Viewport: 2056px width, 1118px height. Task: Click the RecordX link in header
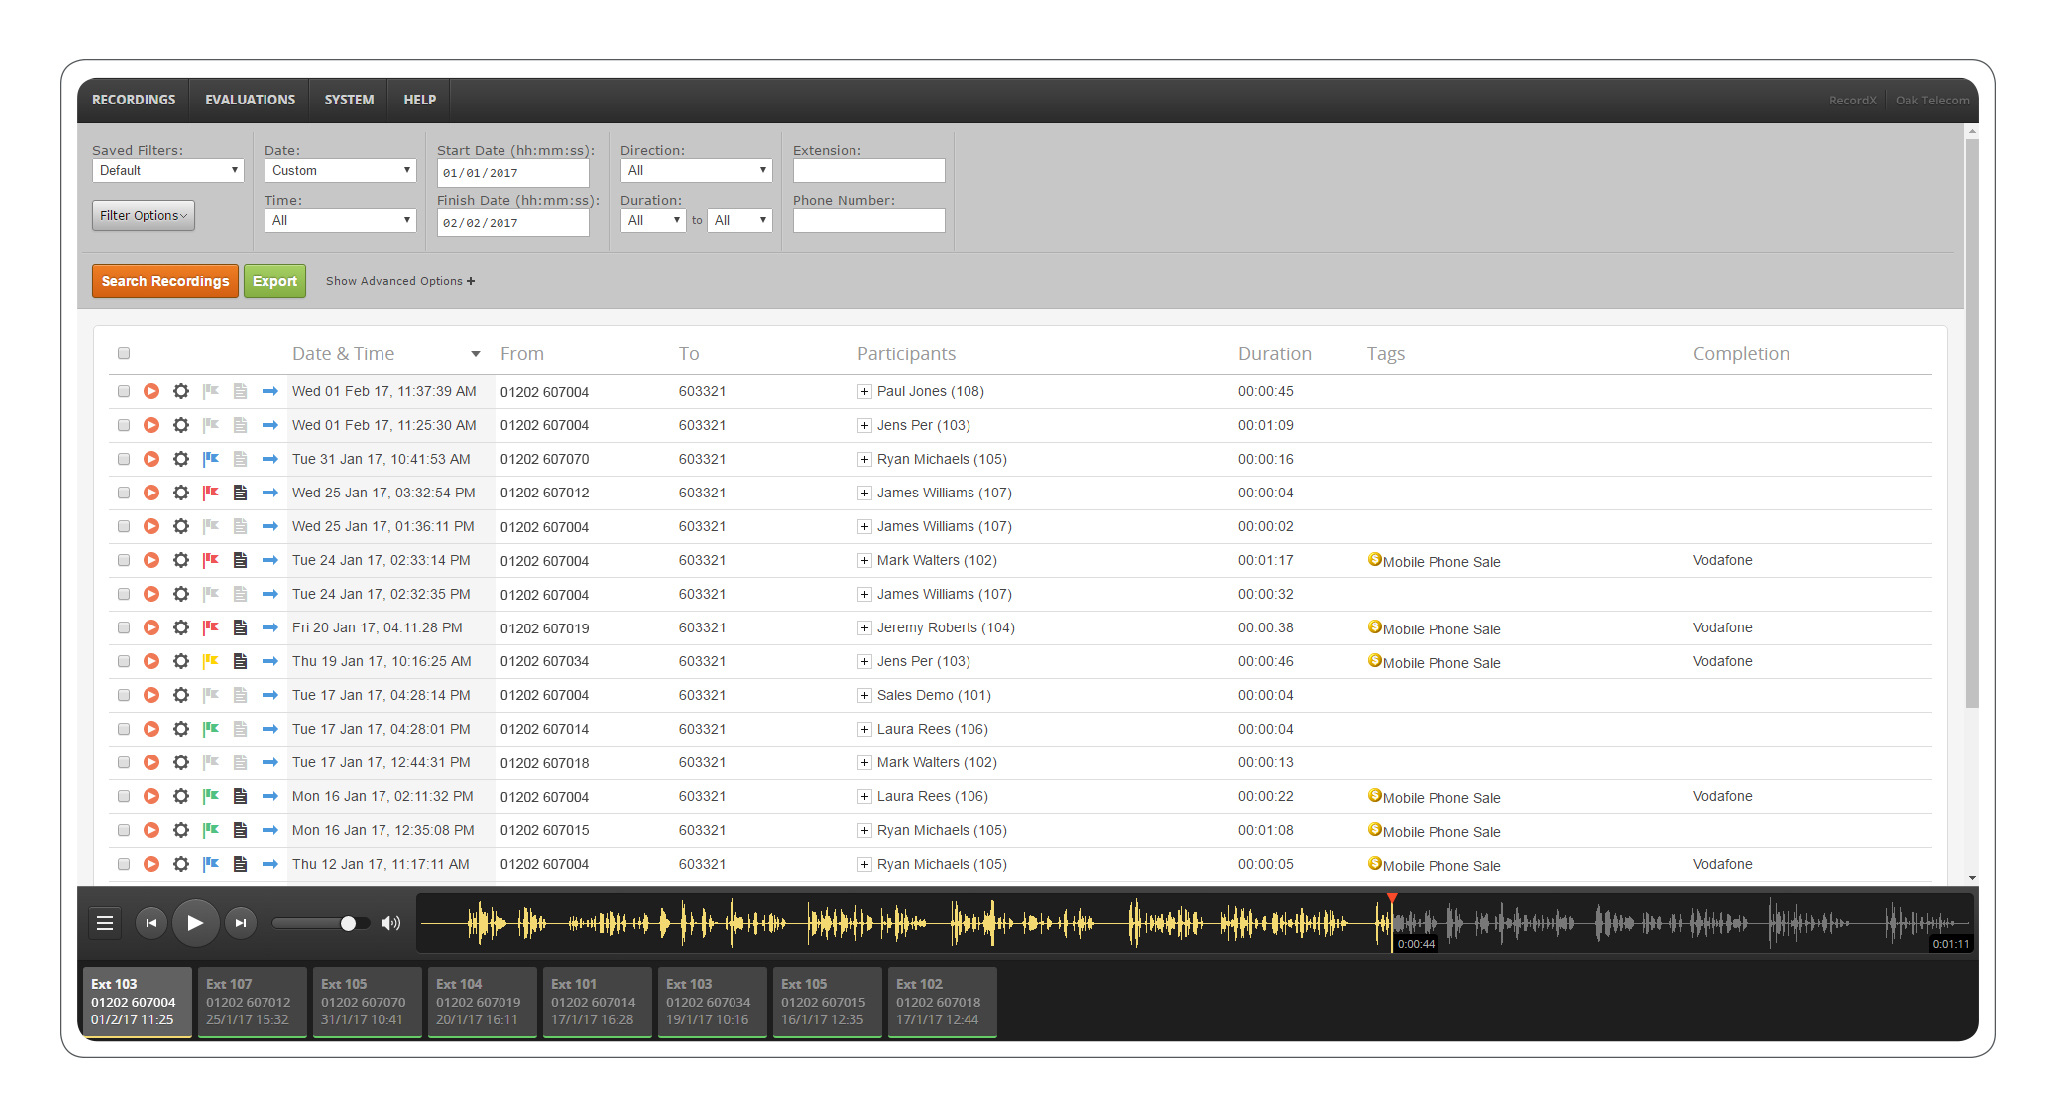[1852, 100]
